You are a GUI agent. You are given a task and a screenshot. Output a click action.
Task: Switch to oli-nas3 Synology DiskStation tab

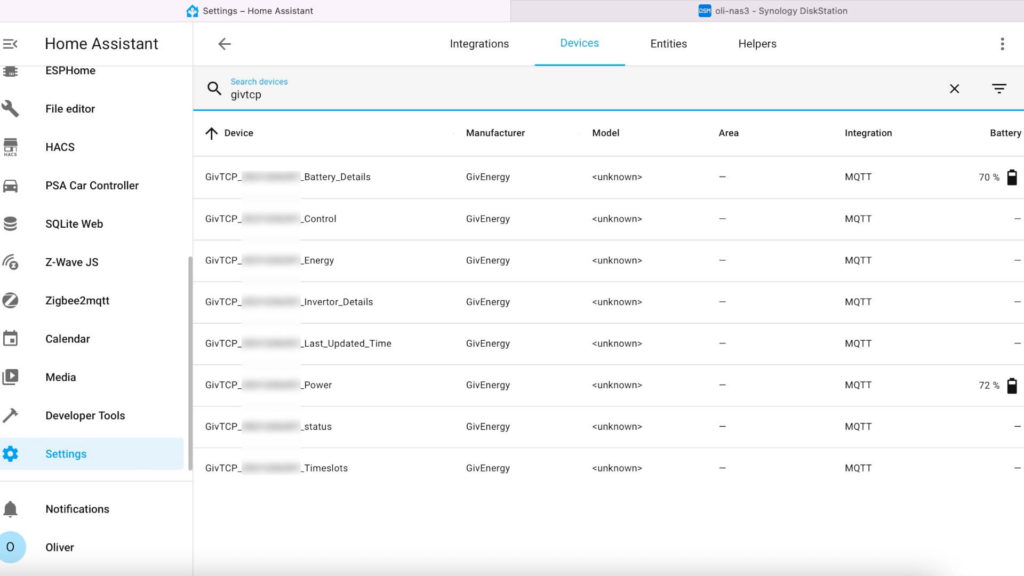pyautogui.click(x=767, y=10)
